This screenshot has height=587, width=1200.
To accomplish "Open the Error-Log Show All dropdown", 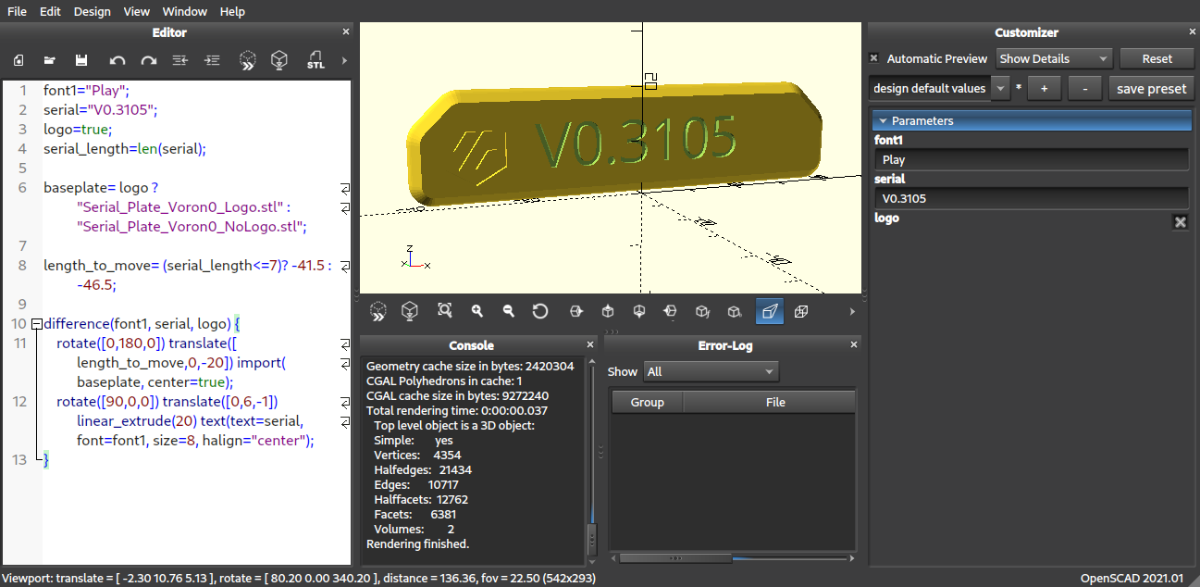I will [710, 371].
